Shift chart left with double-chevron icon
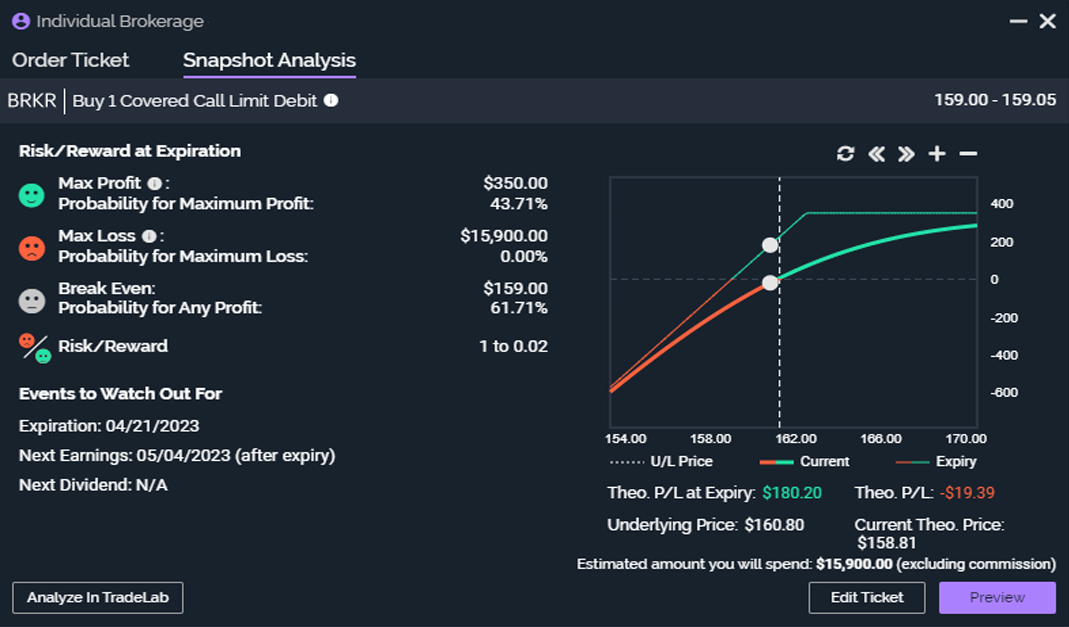1069x627 pixels. [877, 154]
